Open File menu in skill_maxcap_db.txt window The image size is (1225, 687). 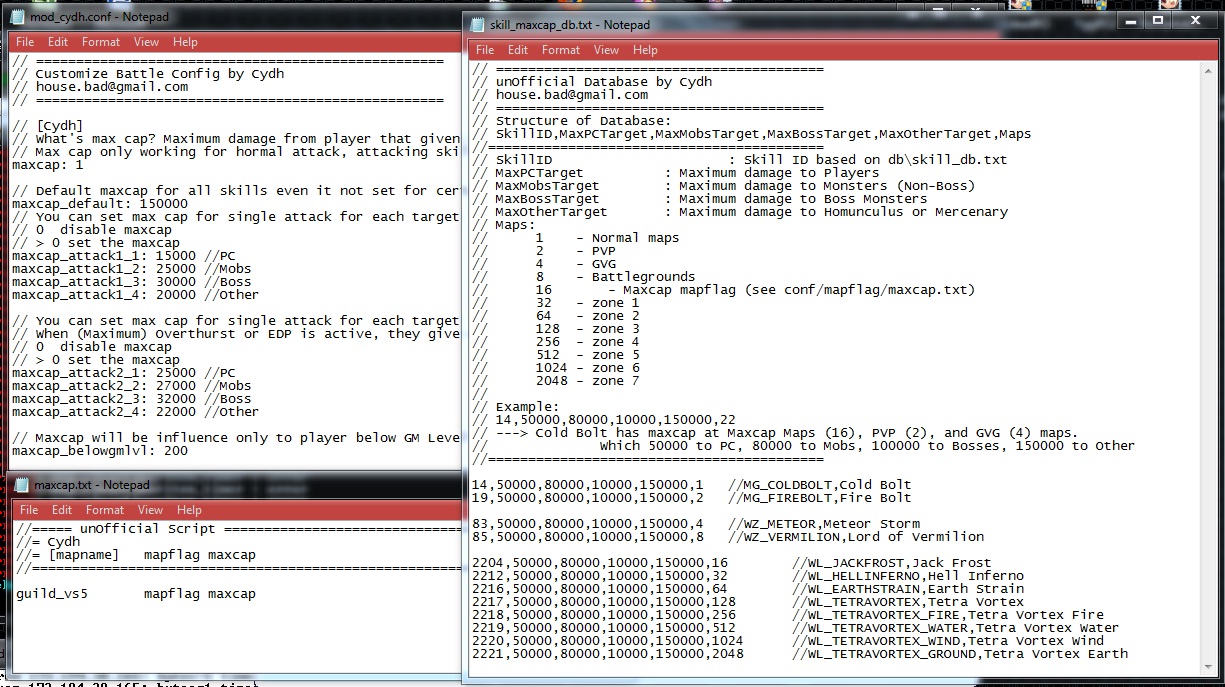point(485,50)
